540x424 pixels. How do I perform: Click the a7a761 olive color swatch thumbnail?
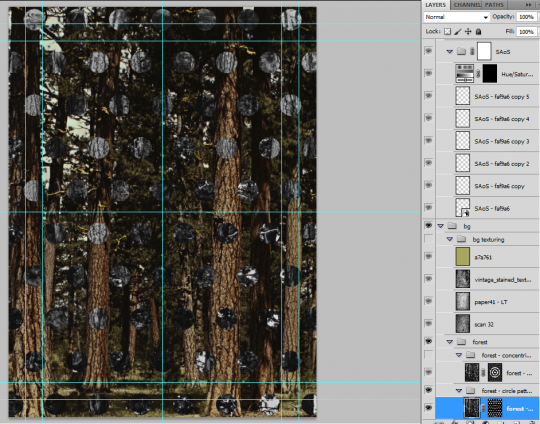coord(463,257)
